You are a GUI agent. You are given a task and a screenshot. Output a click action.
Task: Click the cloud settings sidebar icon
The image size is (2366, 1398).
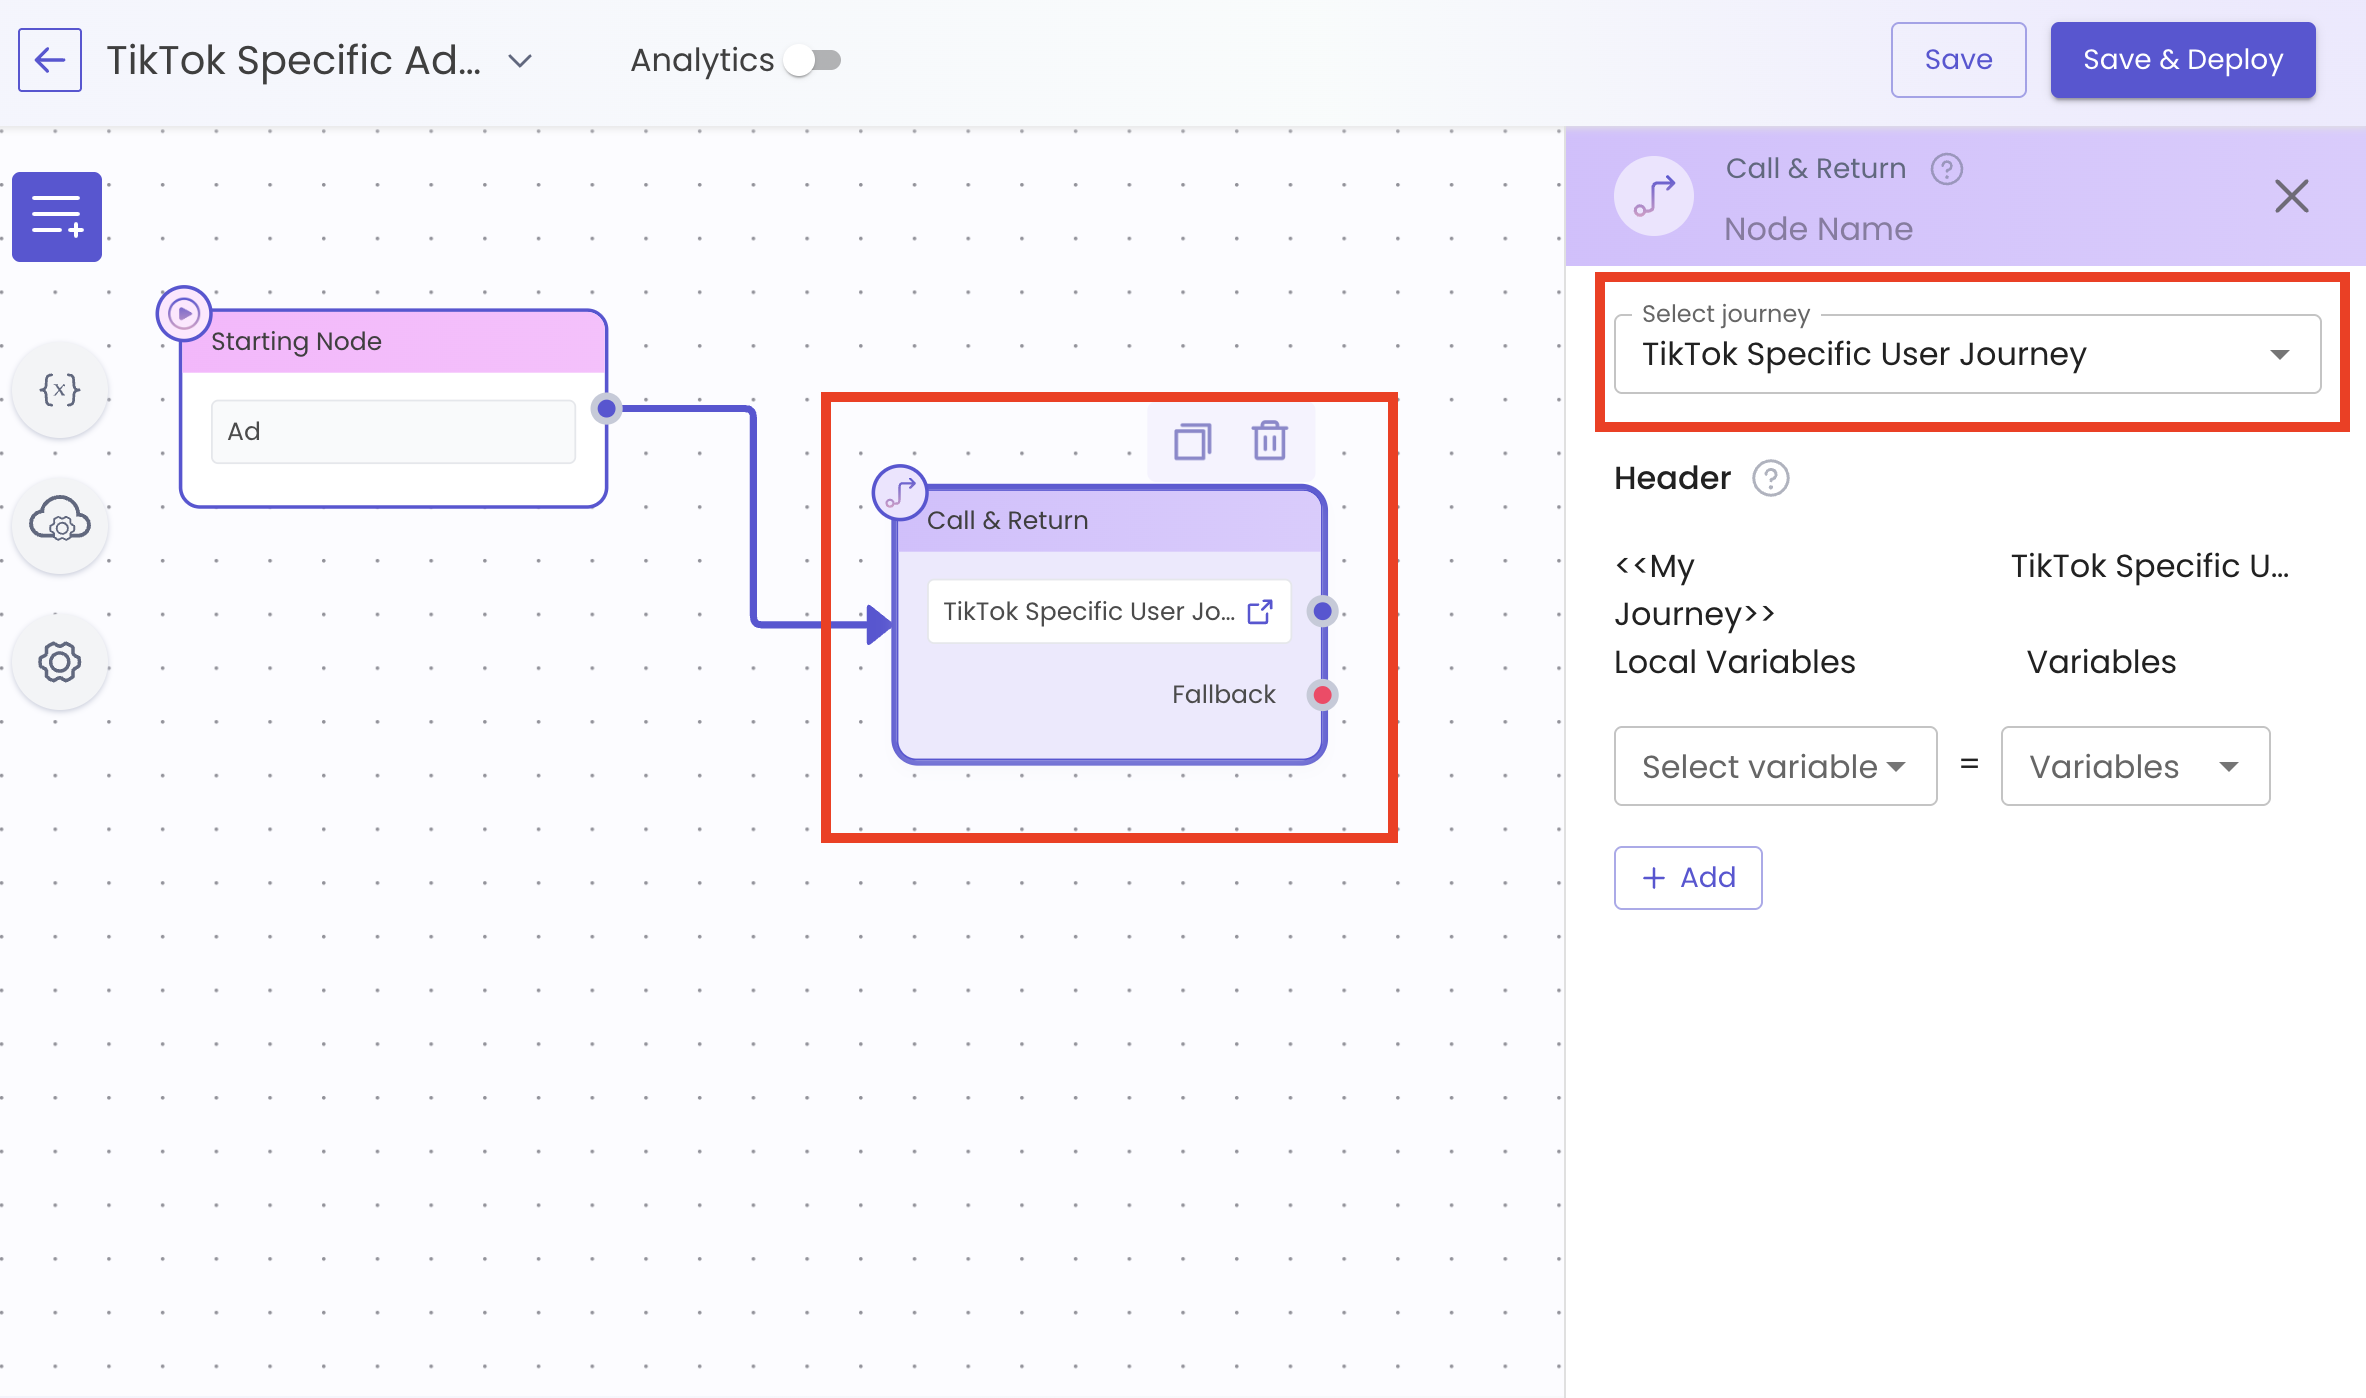pos(60,522)
